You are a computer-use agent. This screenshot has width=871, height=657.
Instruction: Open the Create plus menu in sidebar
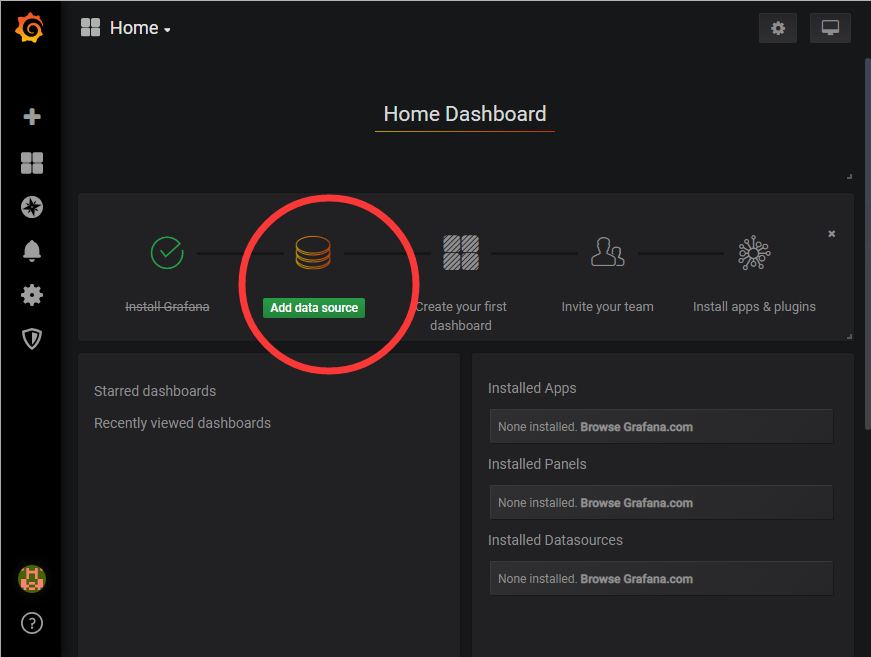[32, 117]
